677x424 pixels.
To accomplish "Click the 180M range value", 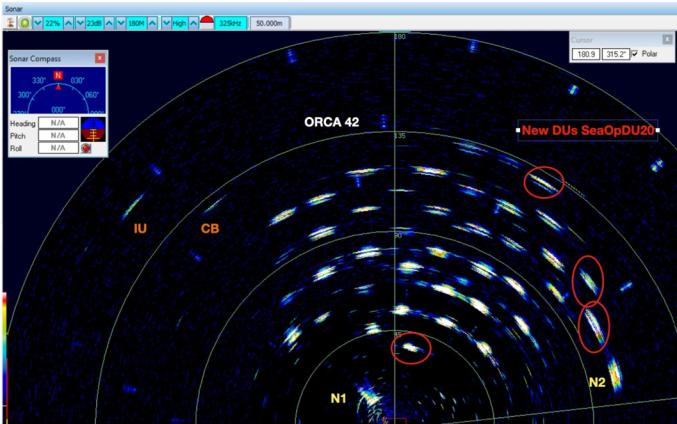I will (x=136, y=23).
